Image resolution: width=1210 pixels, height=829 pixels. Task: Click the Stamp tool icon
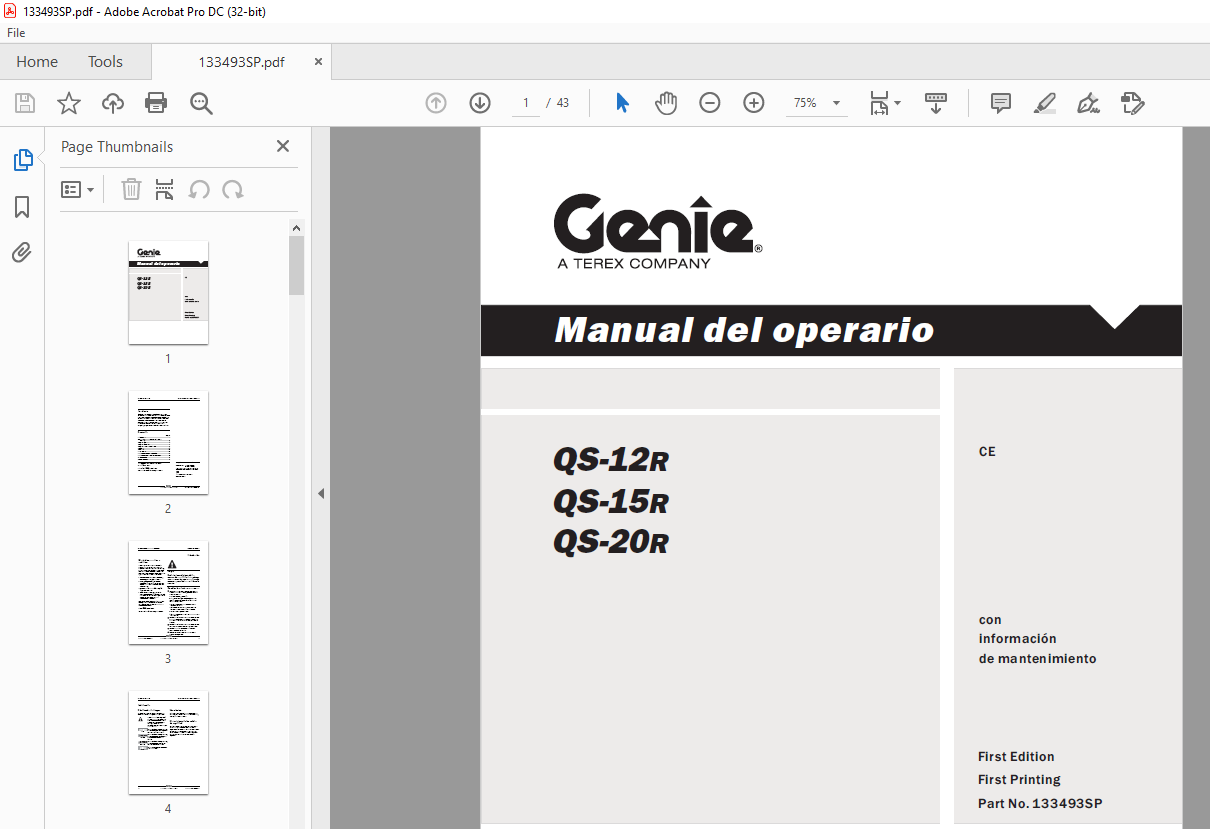[x=1133, y=103]
